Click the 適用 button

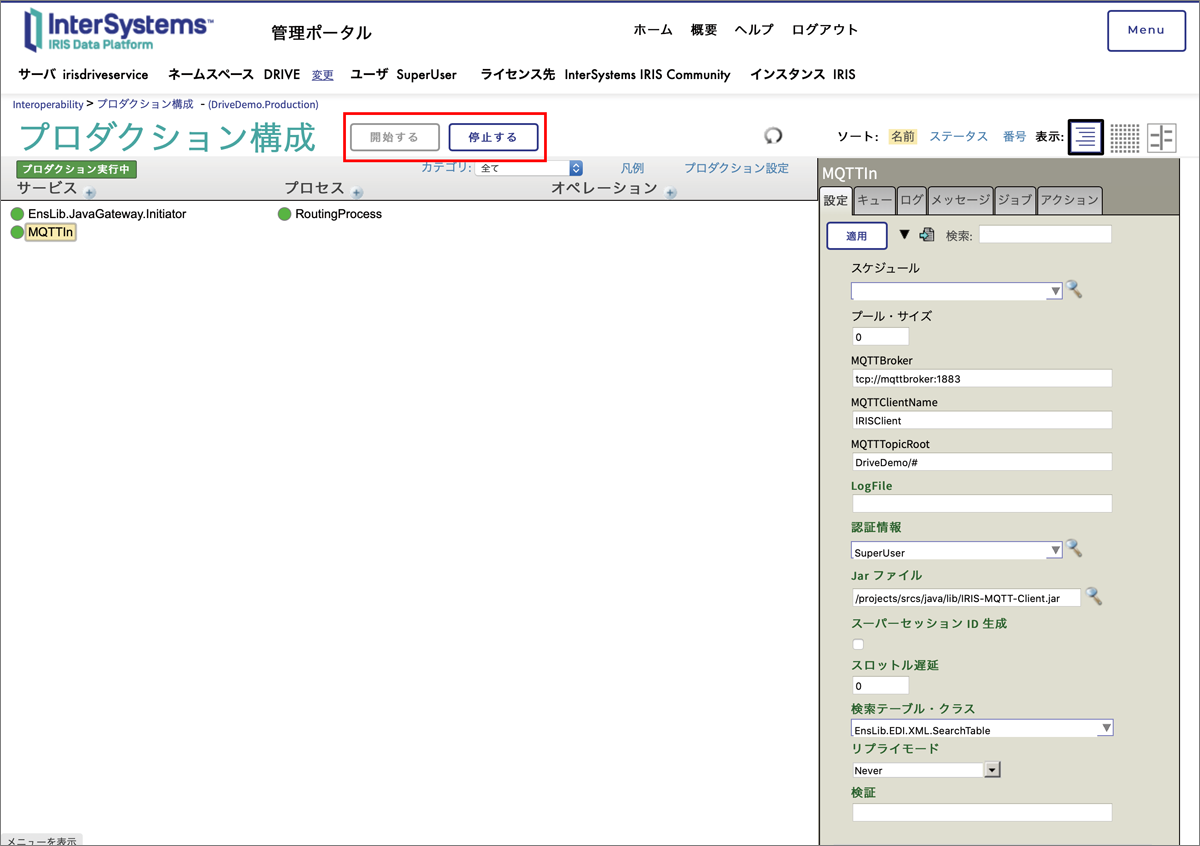857,236
